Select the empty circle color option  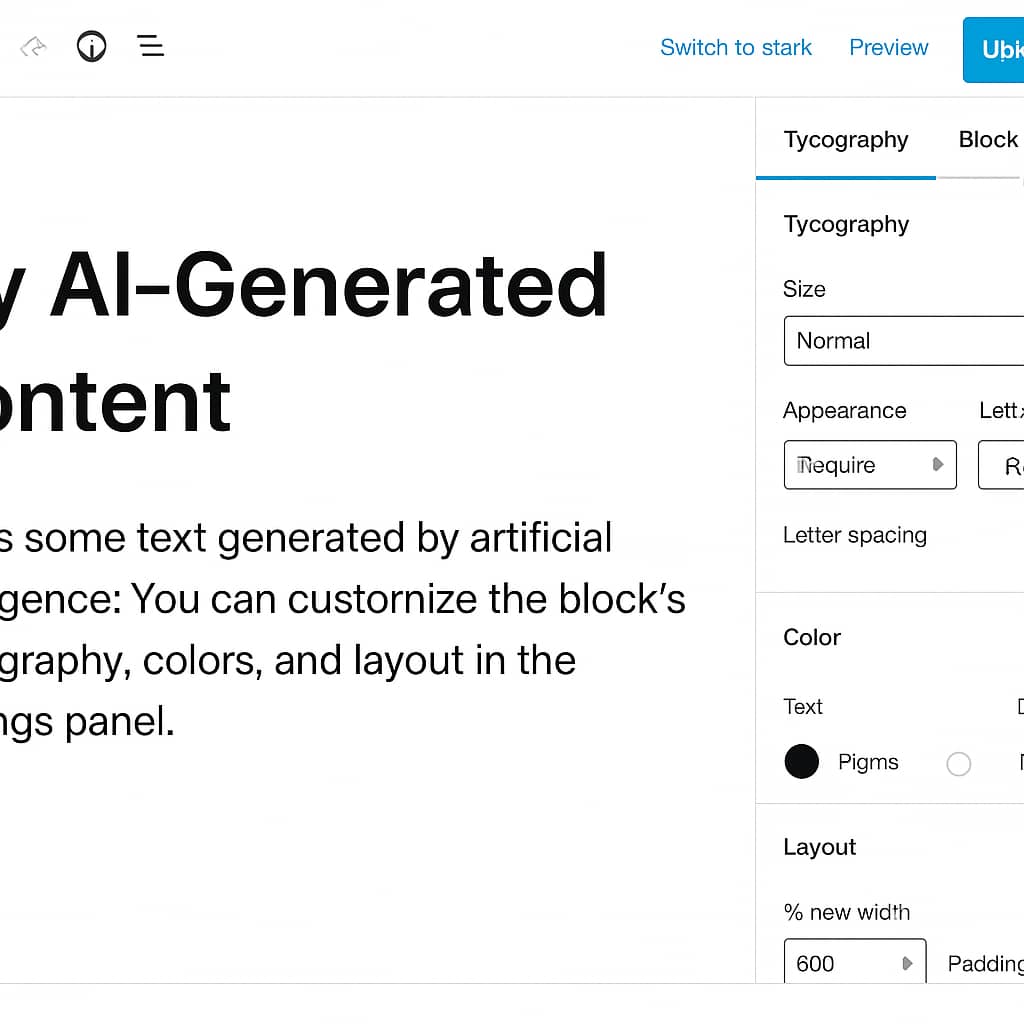point(958,764)
